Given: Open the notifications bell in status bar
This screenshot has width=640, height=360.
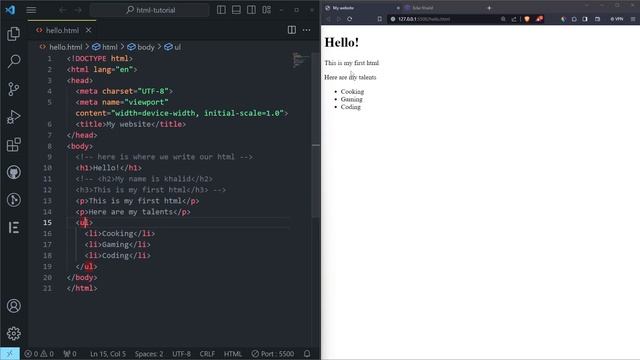Looking at the screenshot, I should (x=307, y=354).
